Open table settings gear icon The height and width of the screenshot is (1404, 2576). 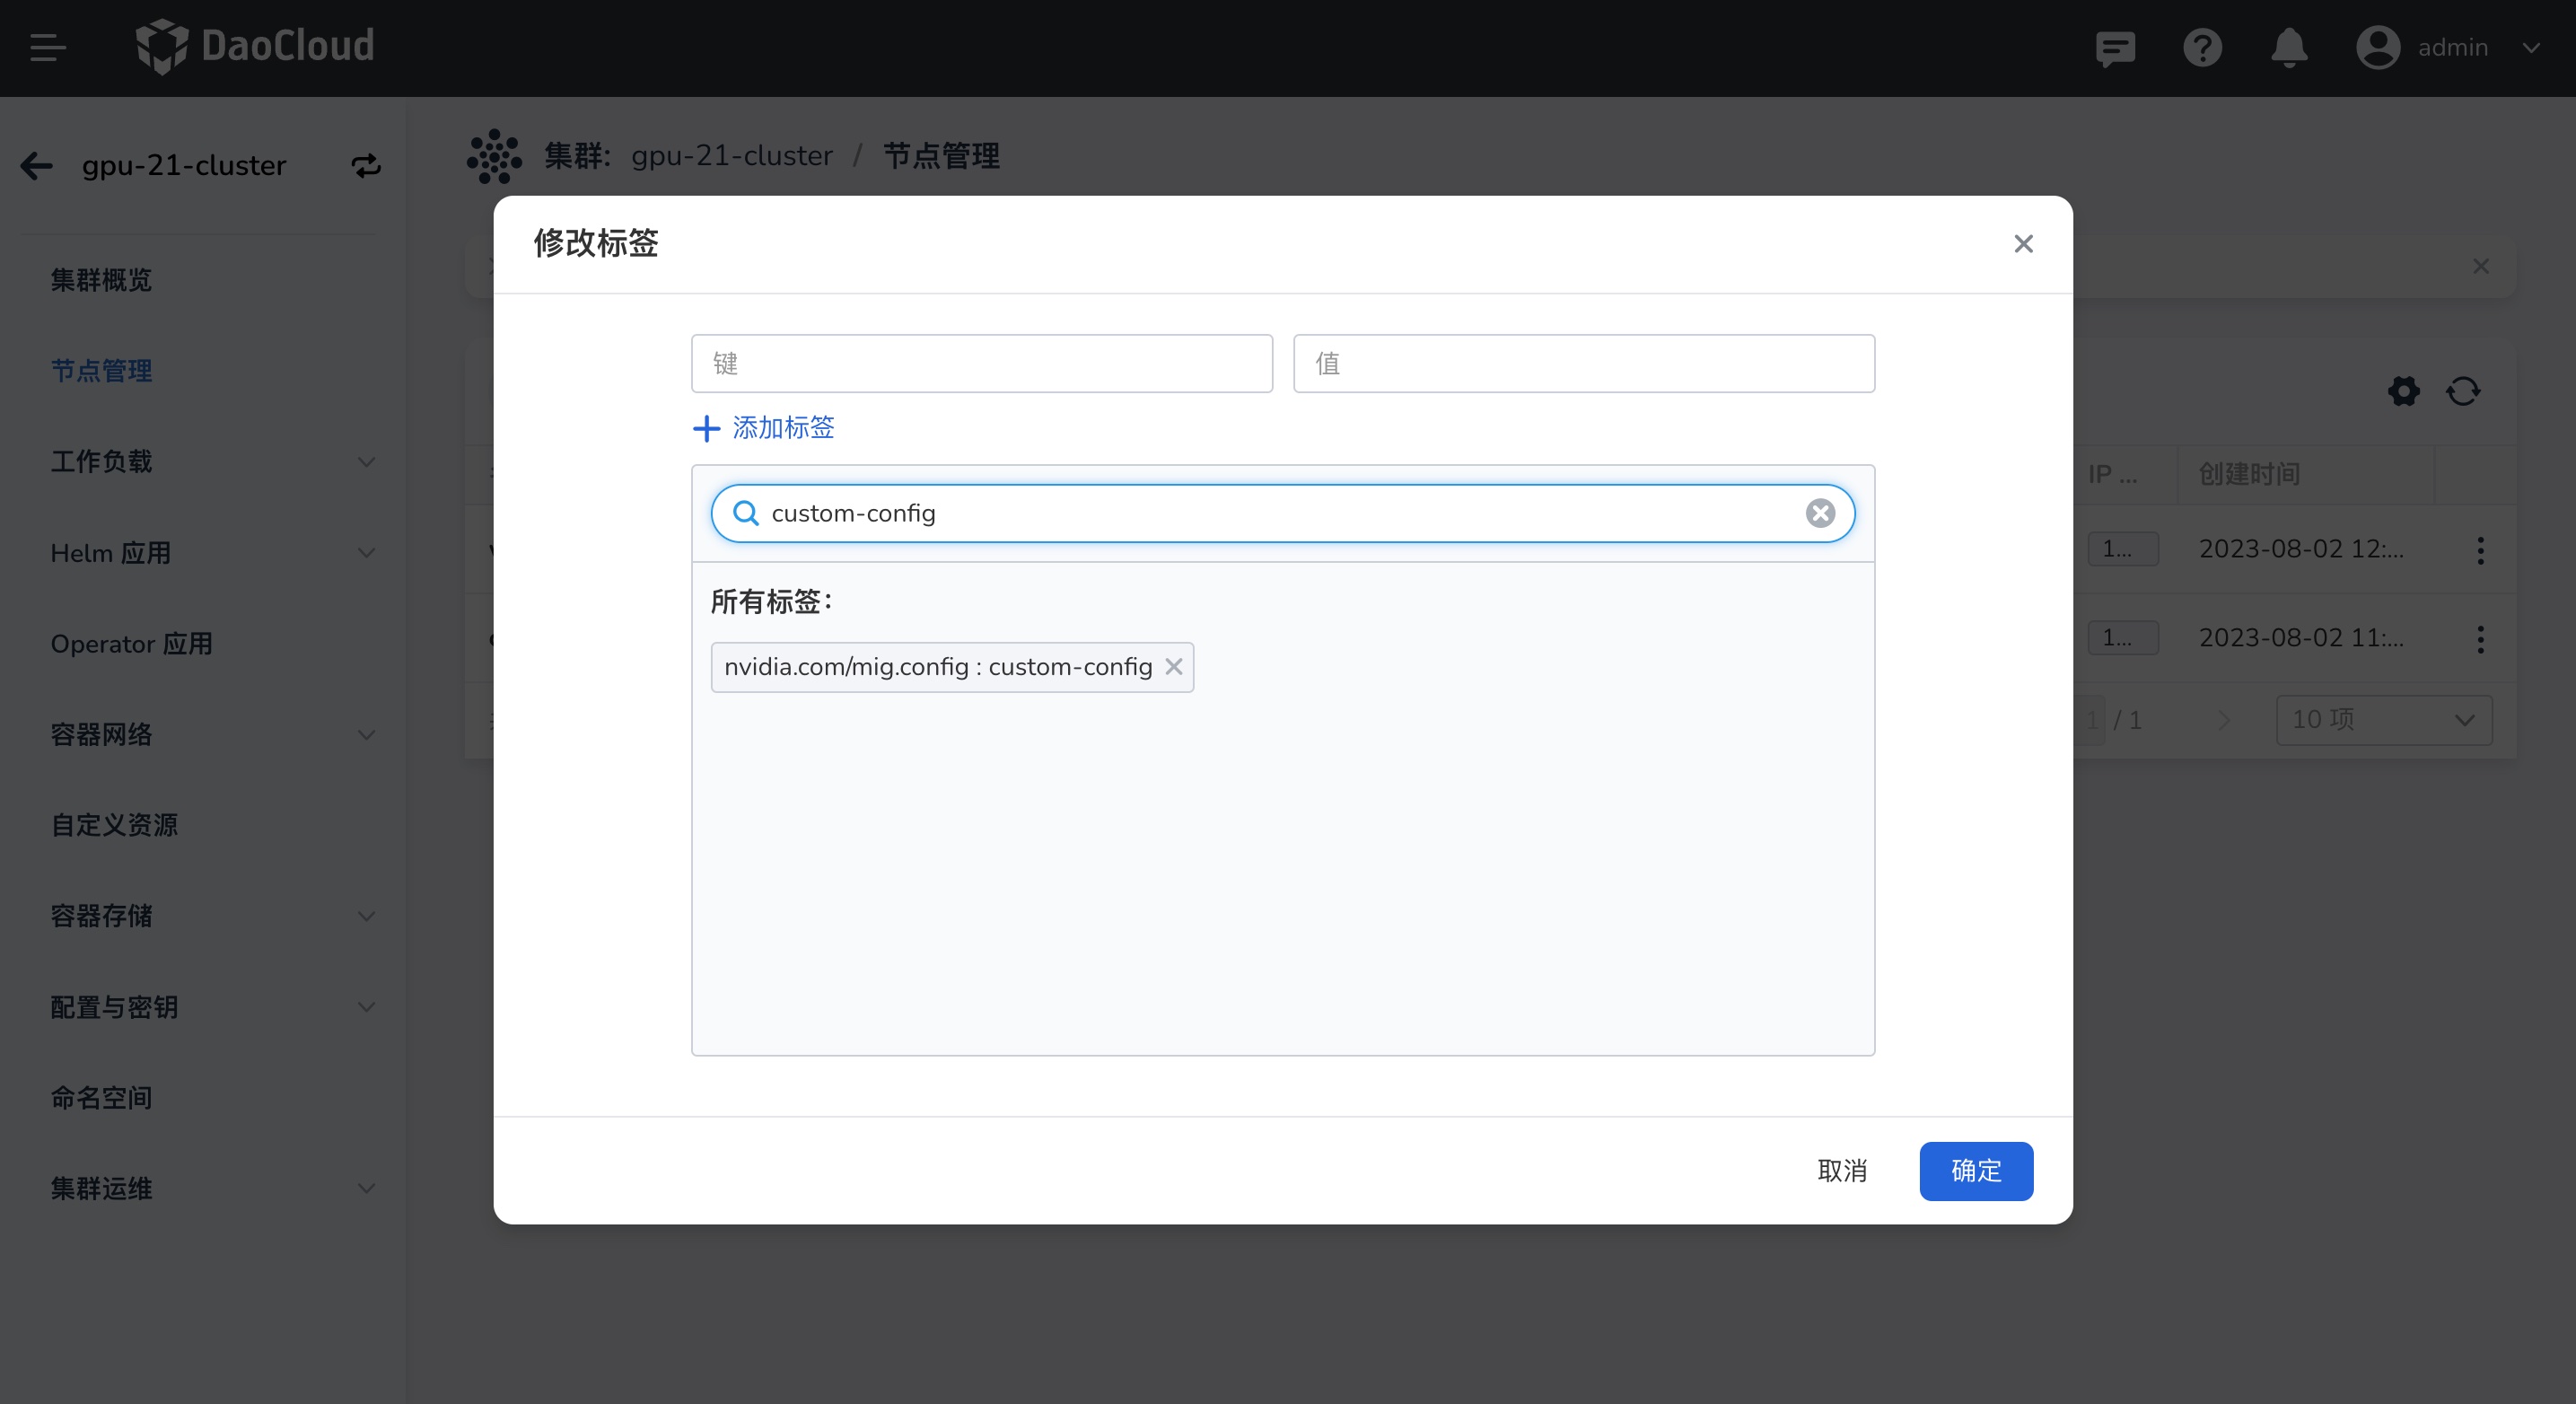click(2404, 391)
